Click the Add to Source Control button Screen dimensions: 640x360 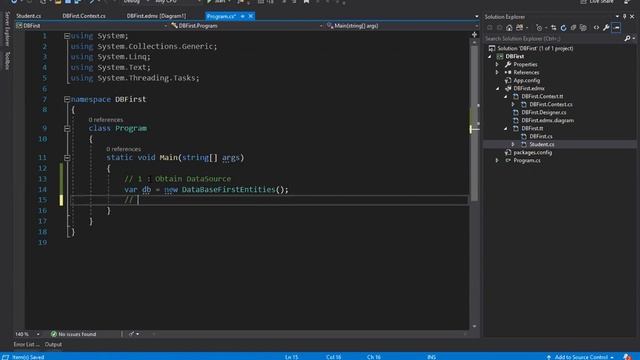tap(580, 357)
